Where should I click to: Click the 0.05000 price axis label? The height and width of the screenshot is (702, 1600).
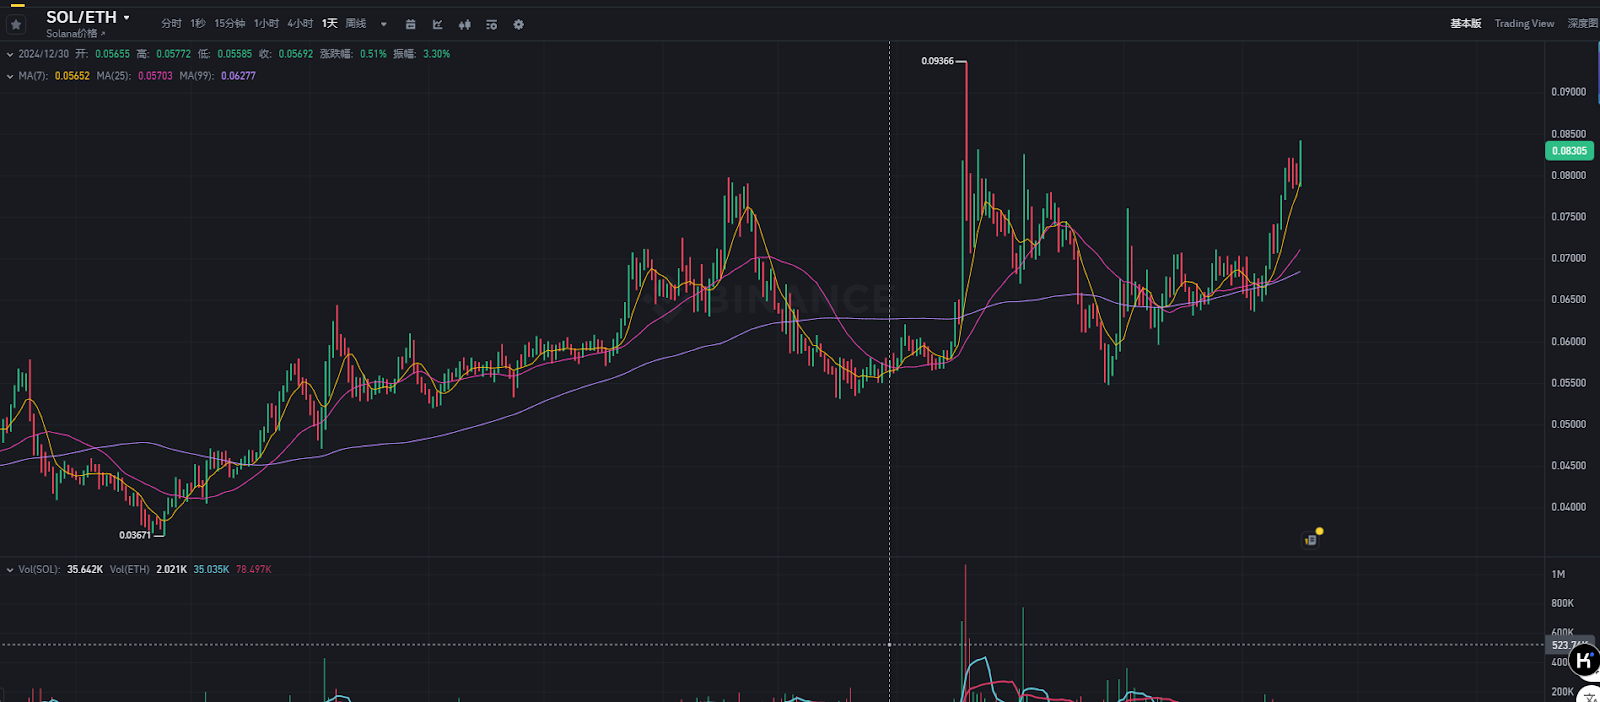[x=1568, y=424]
